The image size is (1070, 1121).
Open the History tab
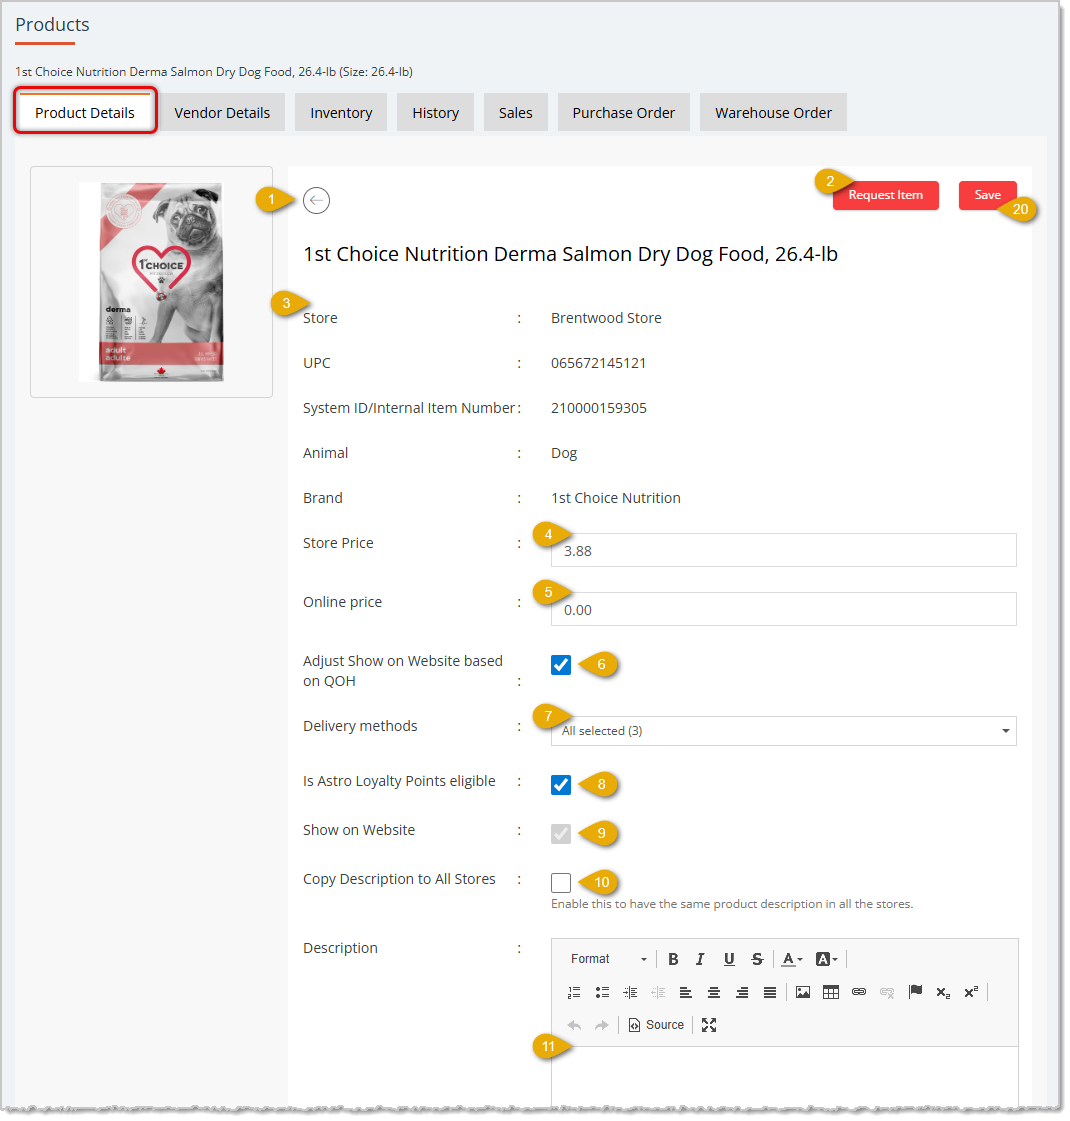pyautogui.click(x=437, y=113)
